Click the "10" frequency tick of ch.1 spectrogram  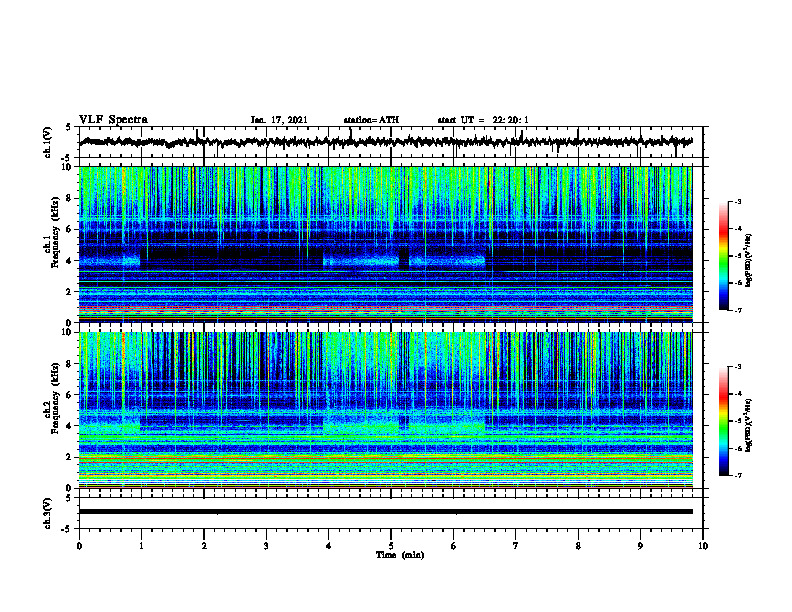pyautogui.click(x=69, y=167)
